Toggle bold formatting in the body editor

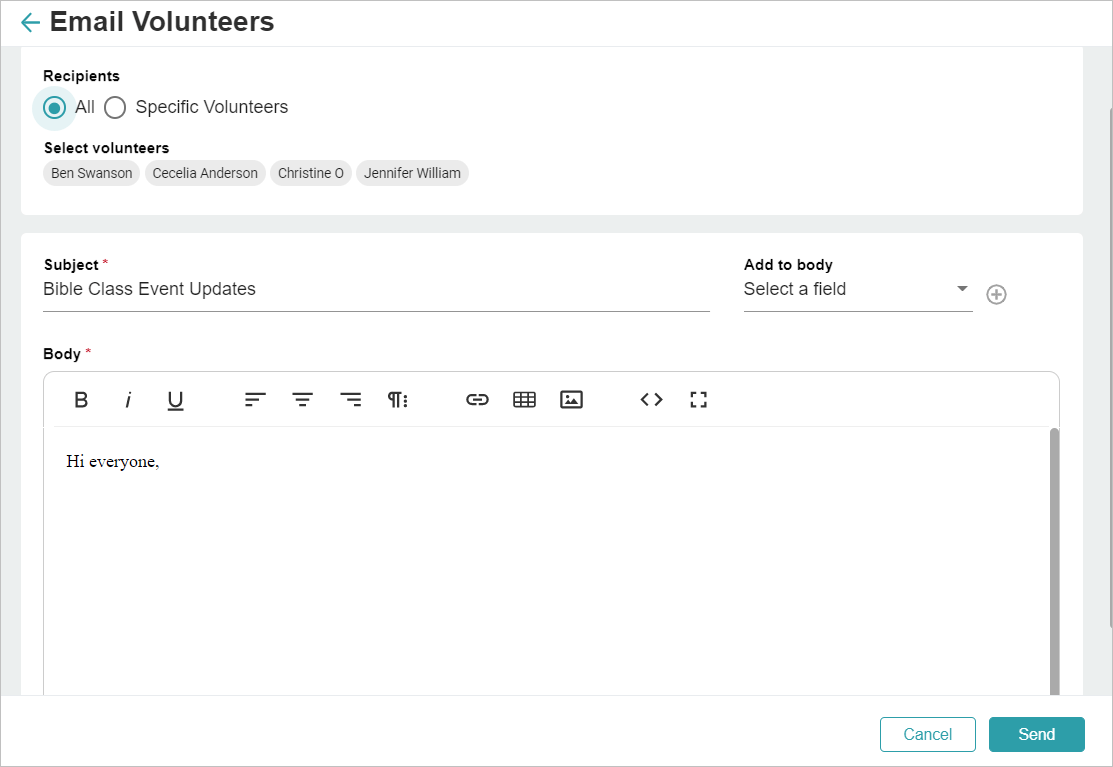click(81, 400)
